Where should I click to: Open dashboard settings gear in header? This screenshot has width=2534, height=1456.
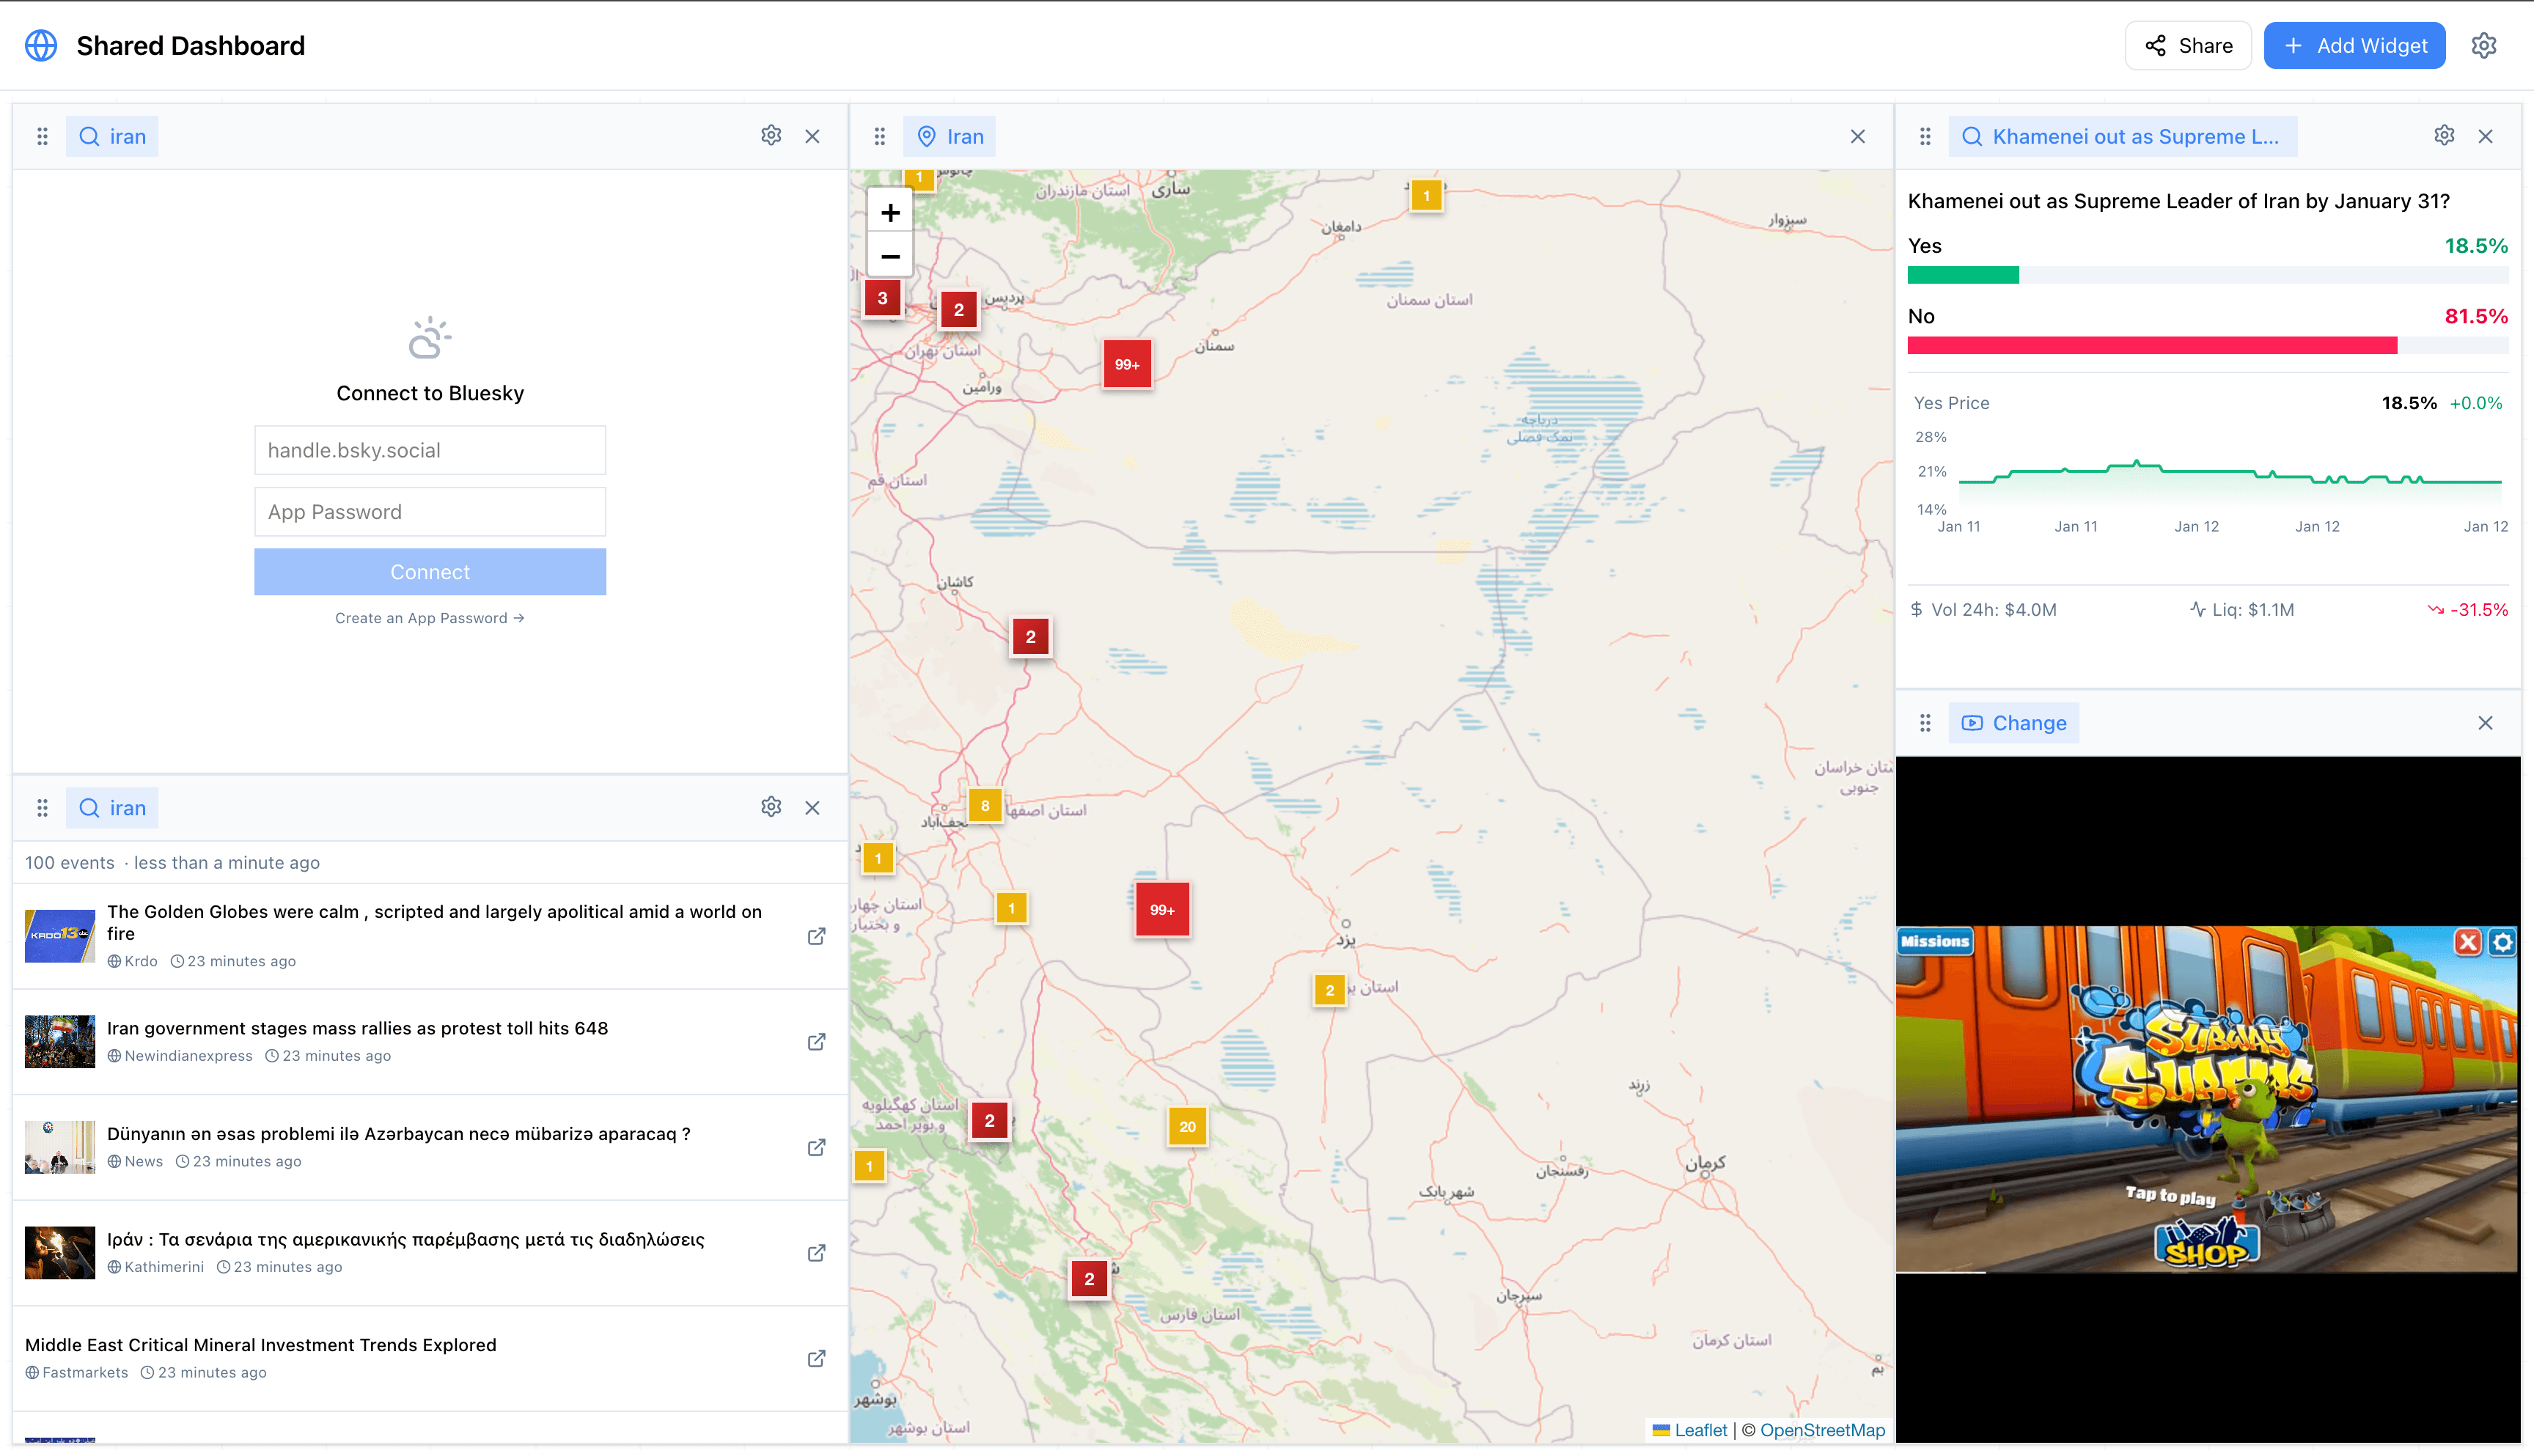(x=2483, y=46)
